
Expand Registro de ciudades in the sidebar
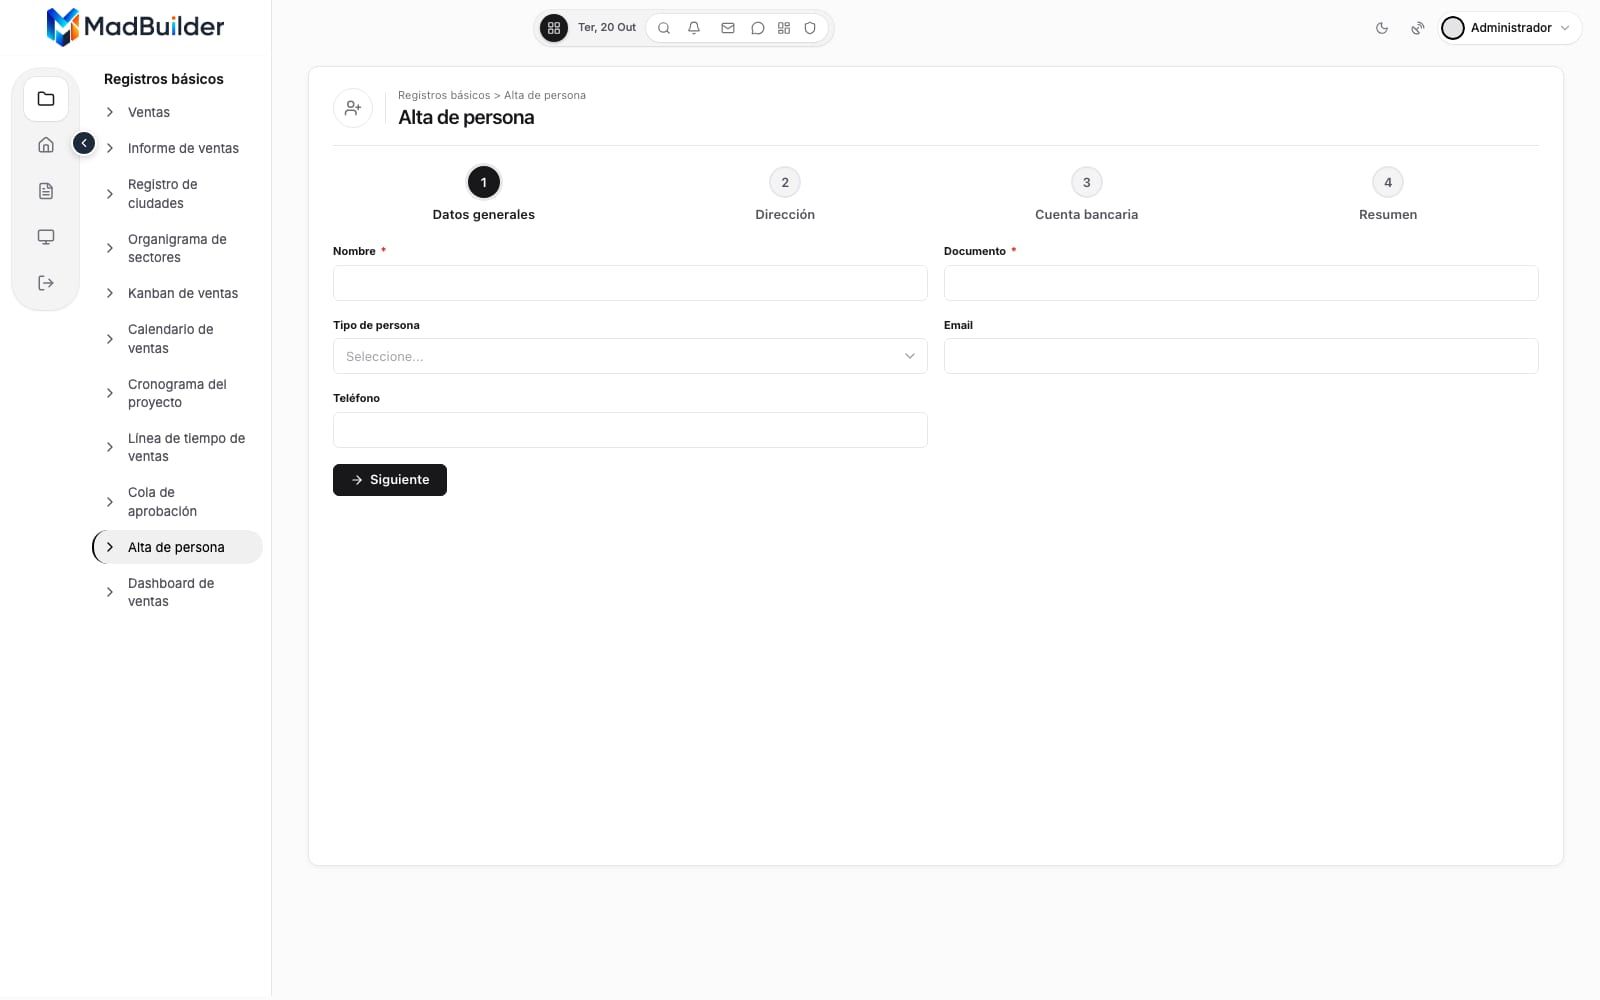tap(178, 194)
